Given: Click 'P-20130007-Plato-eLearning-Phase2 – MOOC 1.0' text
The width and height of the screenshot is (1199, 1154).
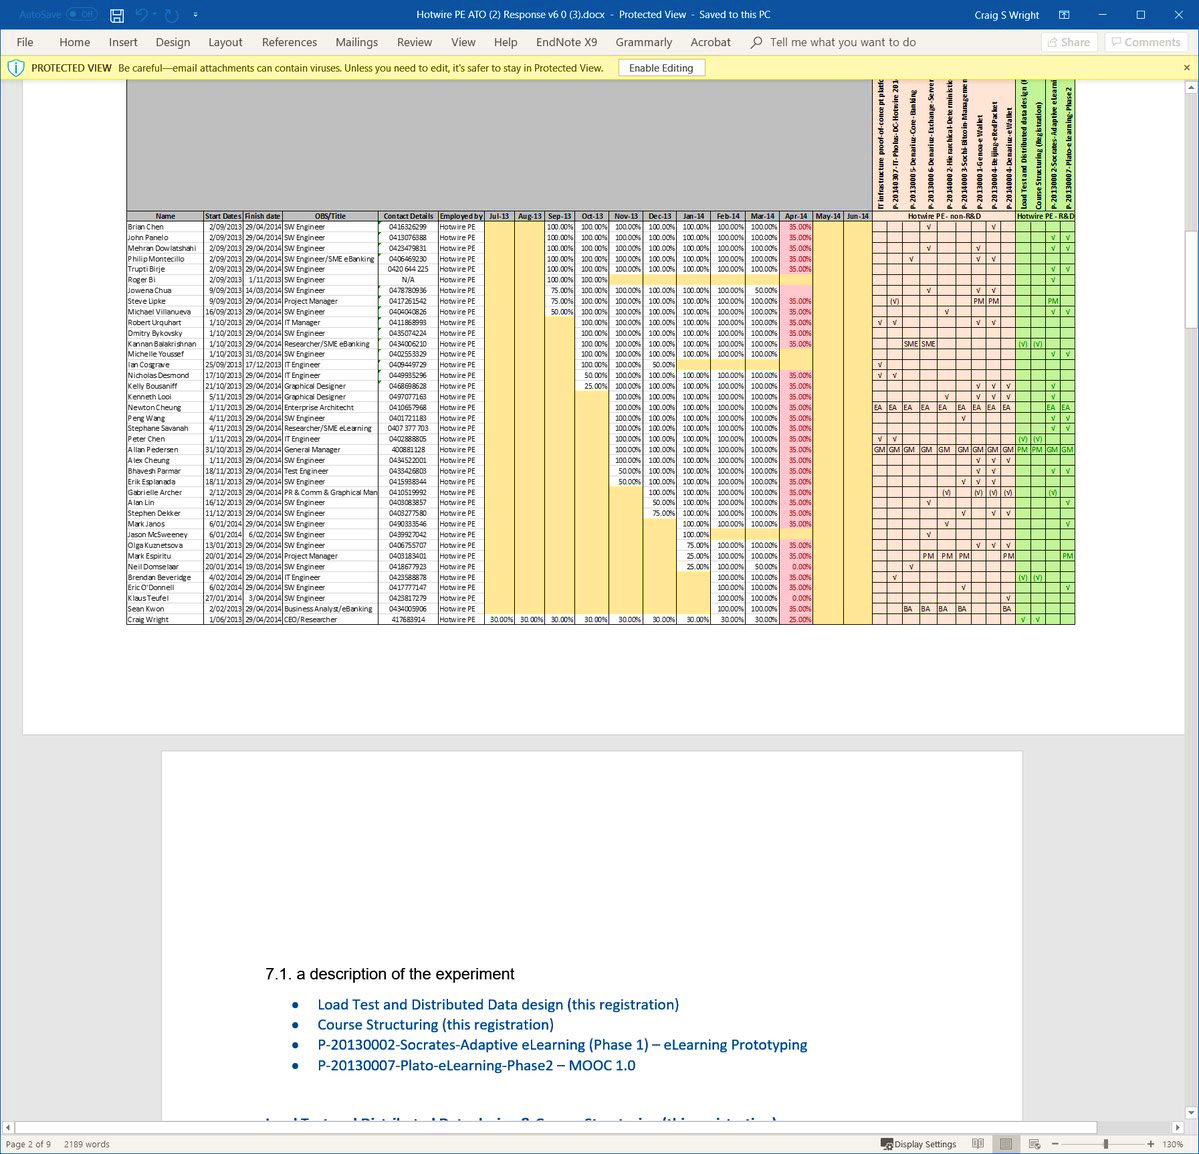Looking at the screenshot, I should [476, 1065].
